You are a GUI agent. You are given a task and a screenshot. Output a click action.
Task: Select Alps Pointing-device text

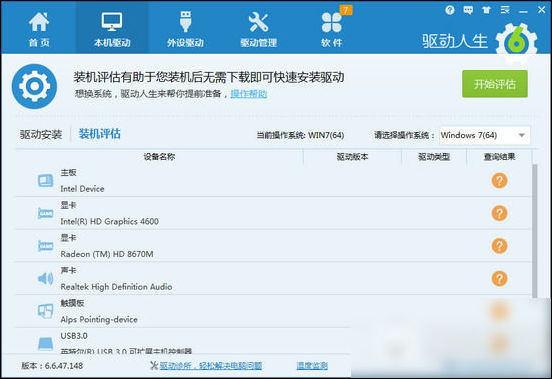click(99, 320)
